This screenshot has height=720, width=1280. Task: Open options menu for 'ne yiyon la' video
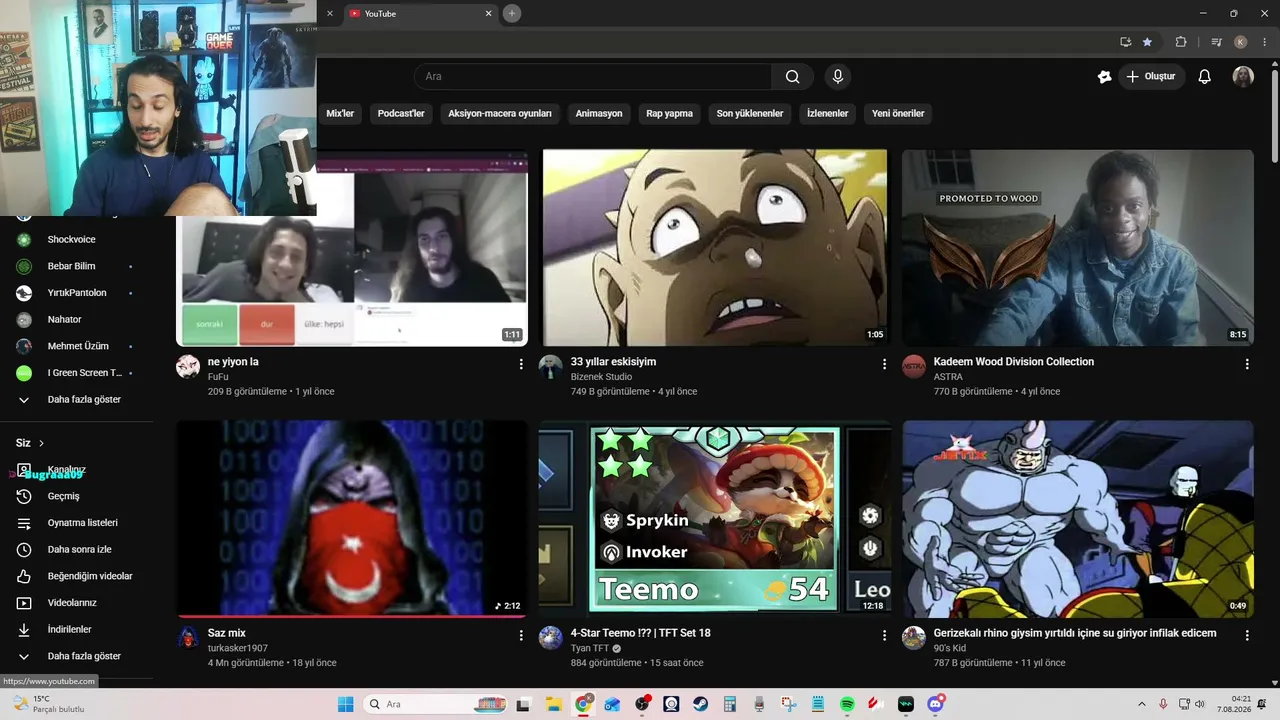(521, 365)
